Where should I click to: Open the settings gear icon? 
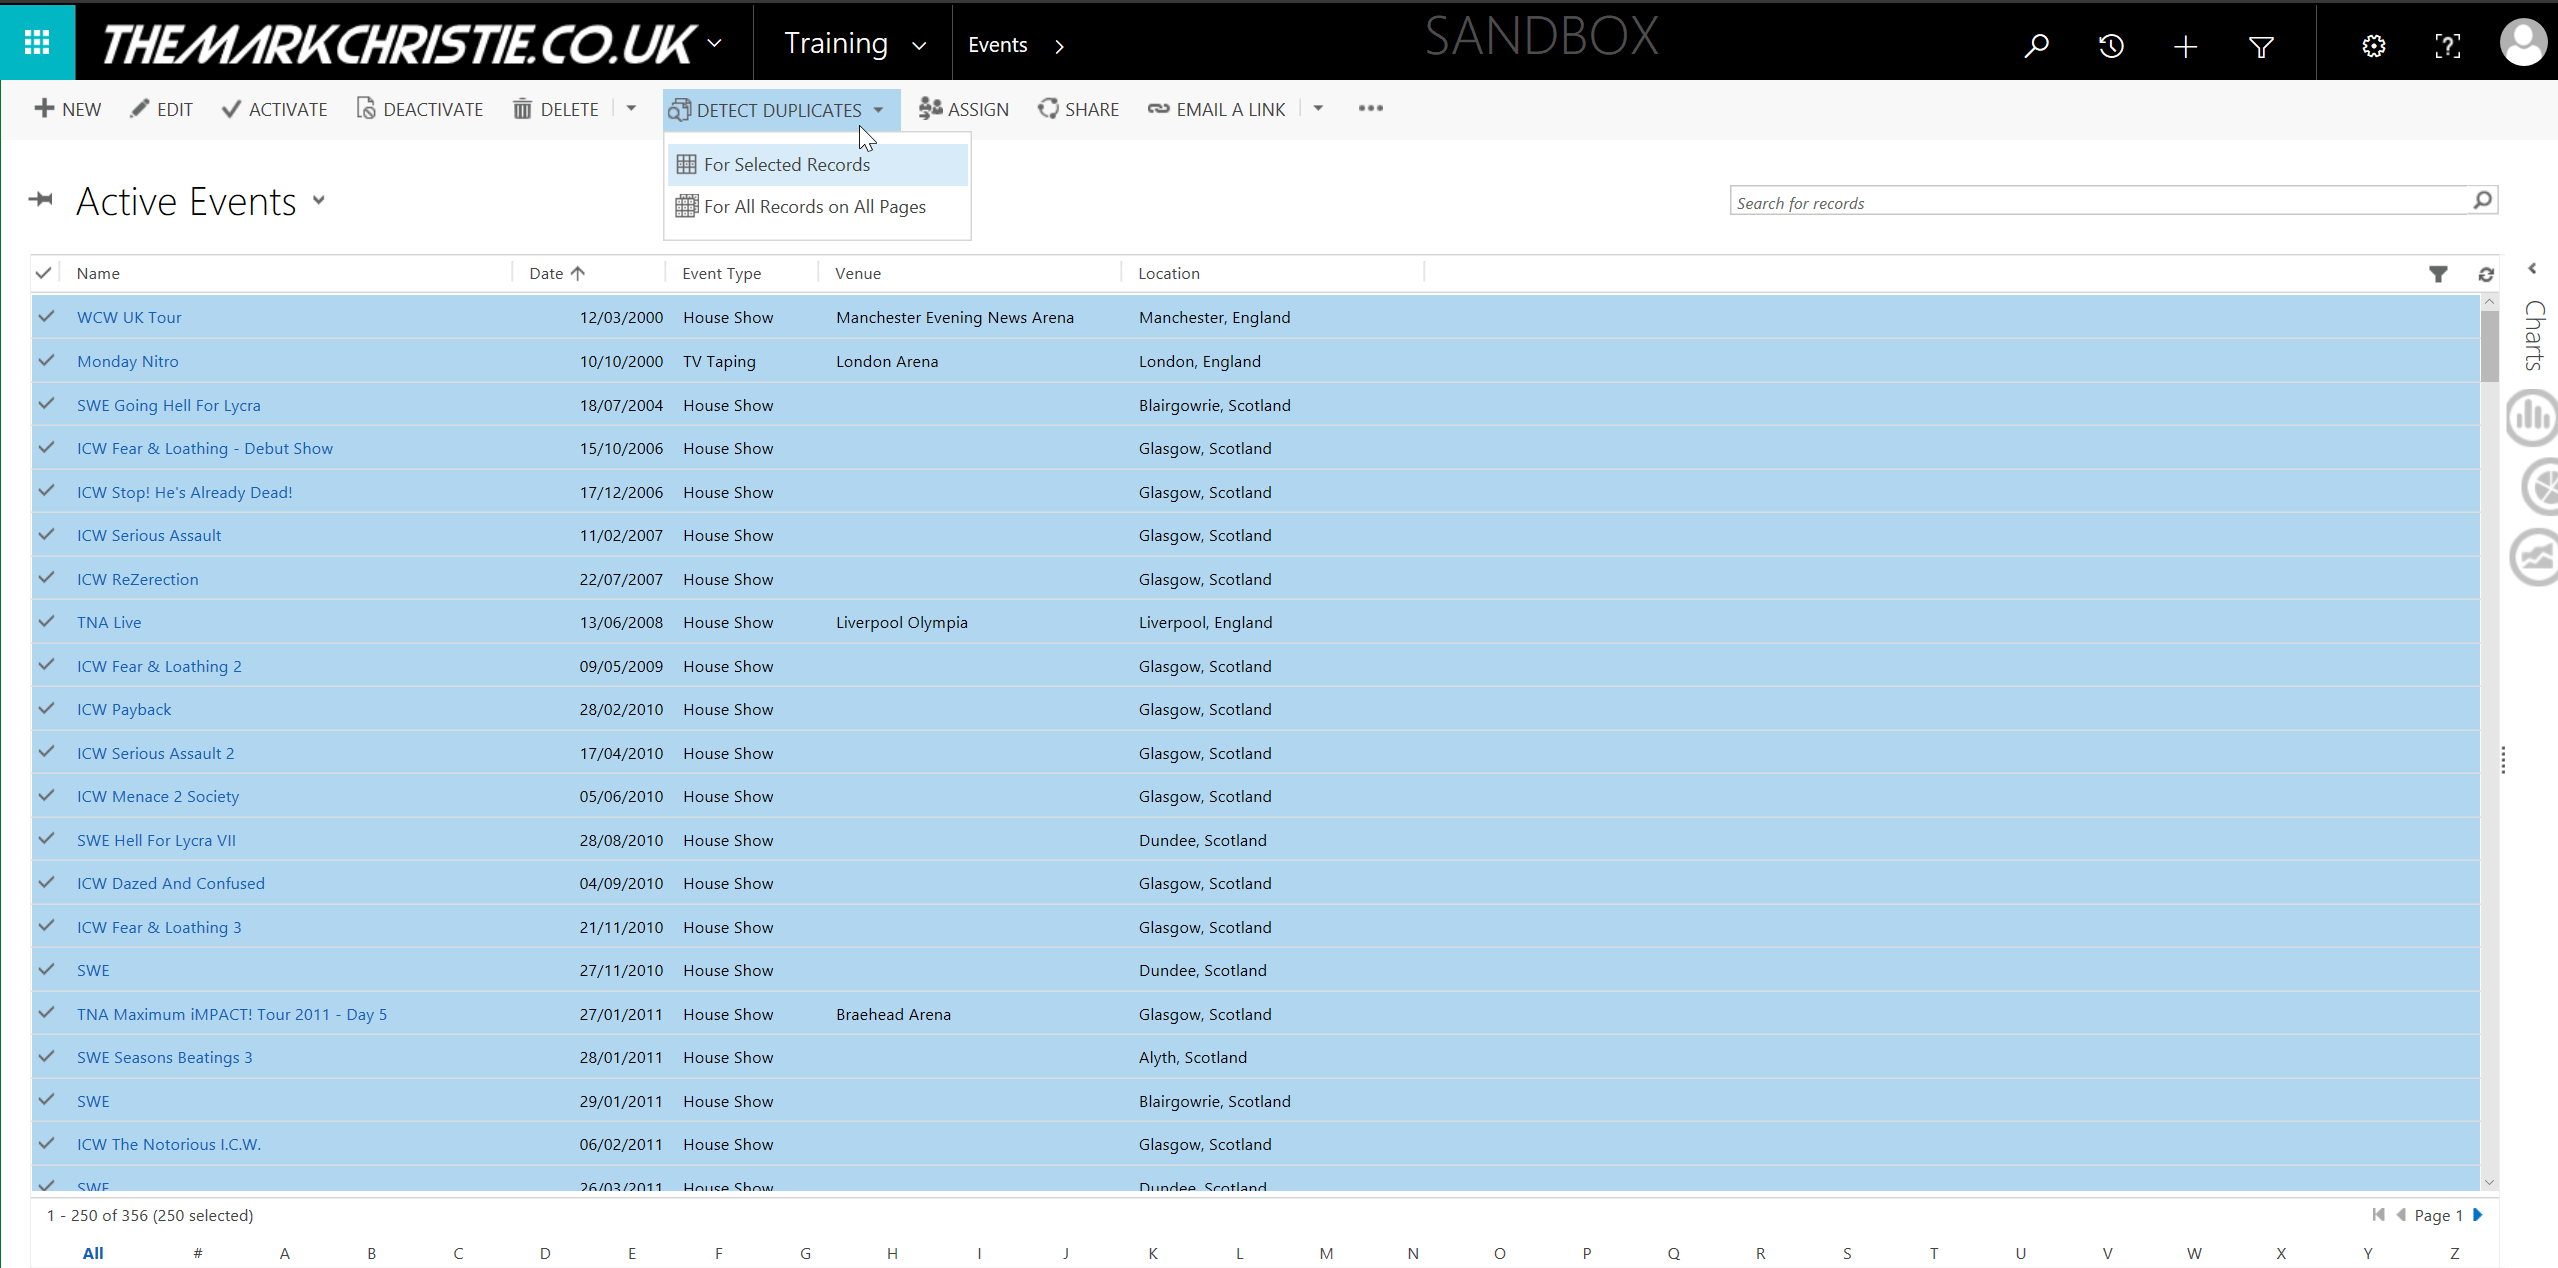2373,46
